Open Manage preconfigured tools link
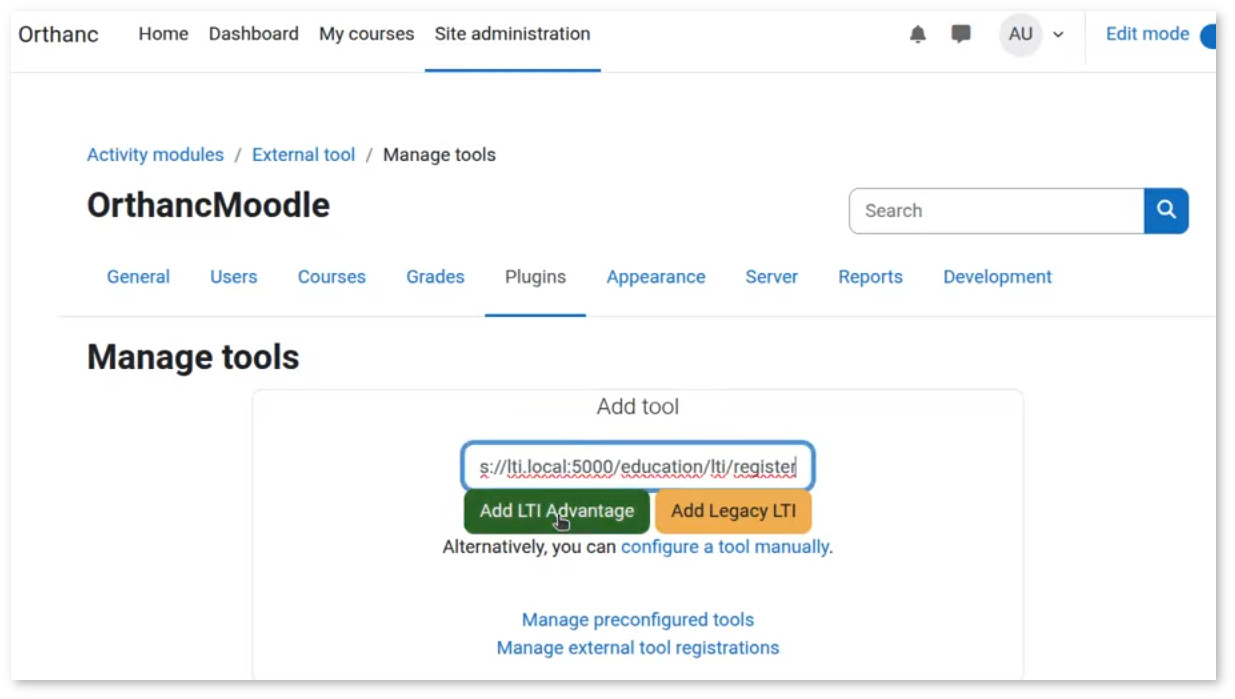 638,620
